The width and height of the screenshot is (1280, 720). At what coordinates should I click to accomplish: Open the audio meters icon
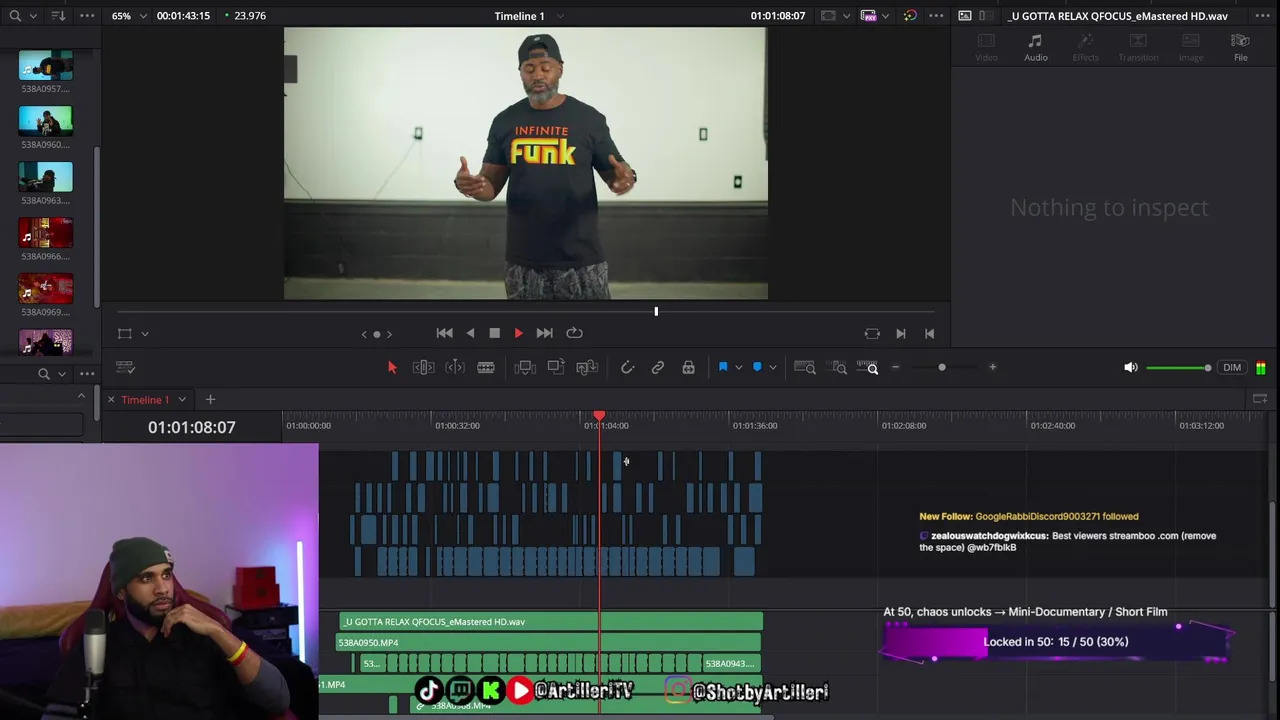(1260, 368)
